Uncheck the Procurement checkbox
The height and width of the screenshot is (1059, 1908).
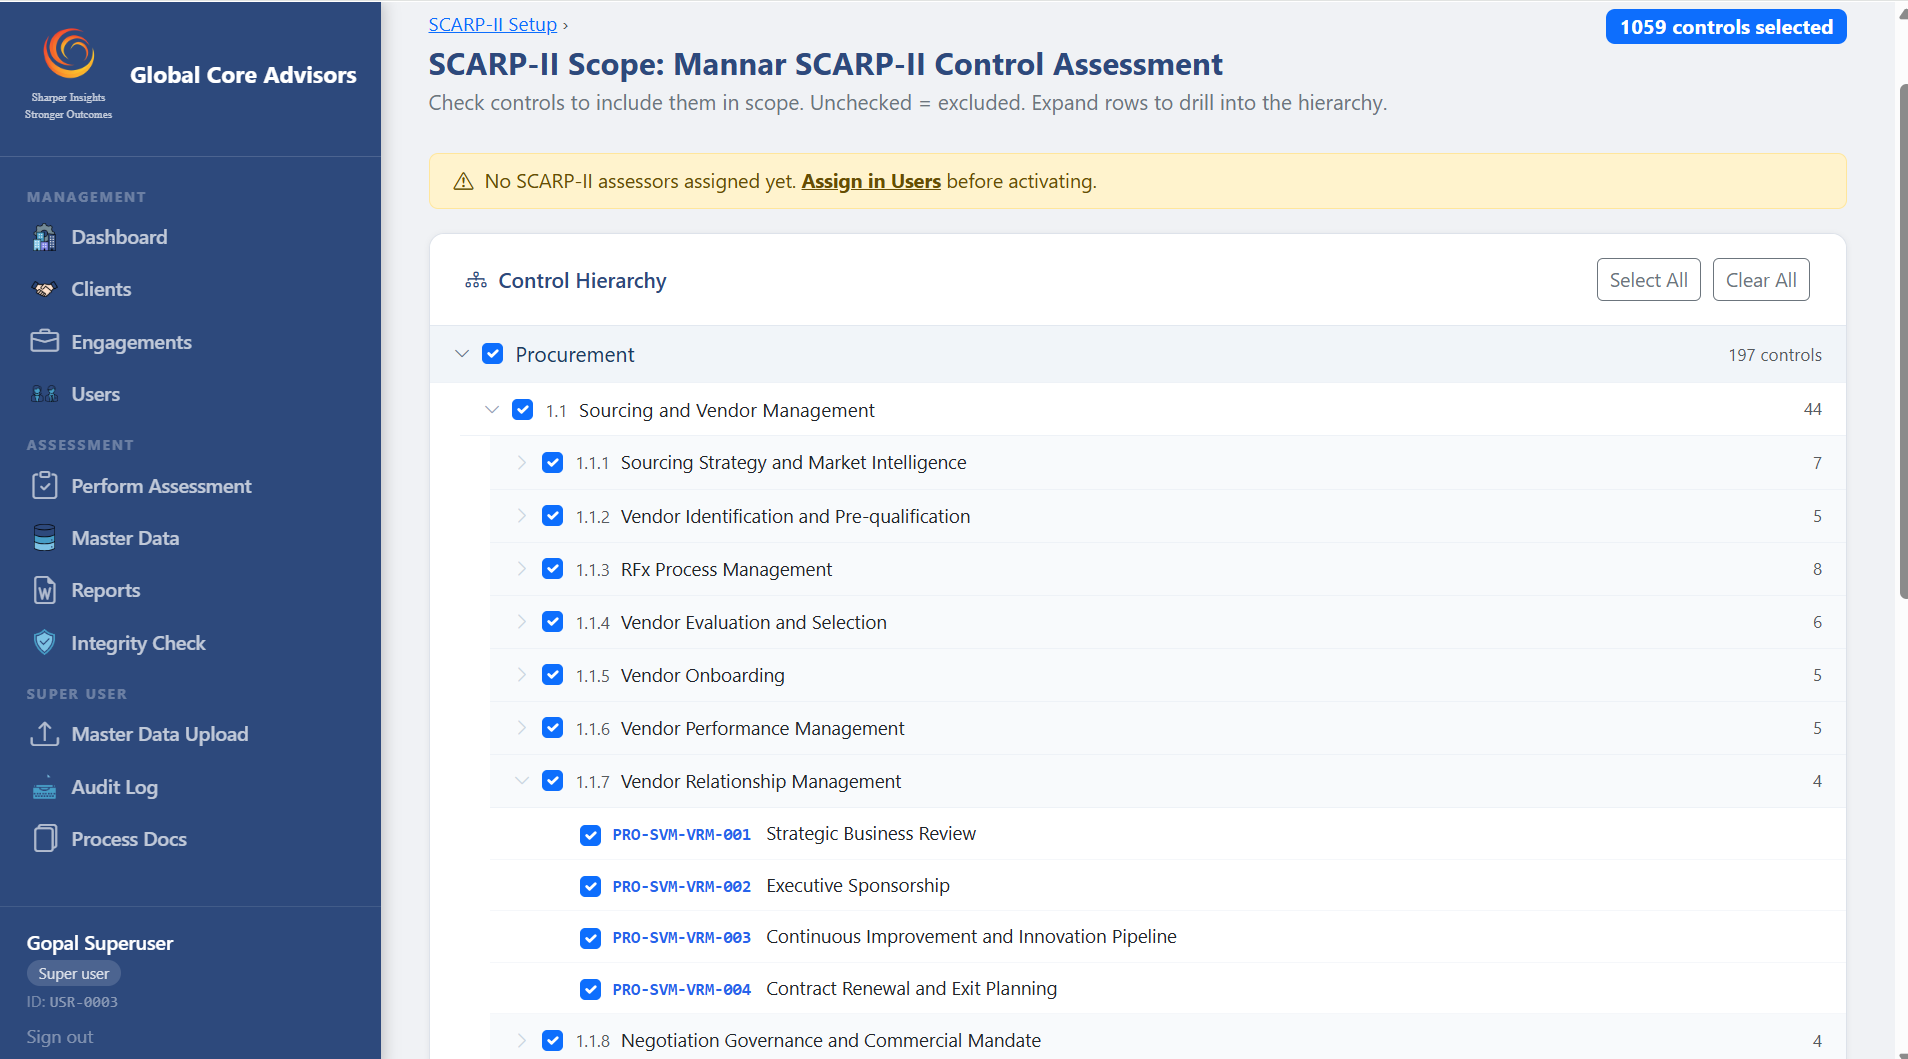[x=493, y=354]
